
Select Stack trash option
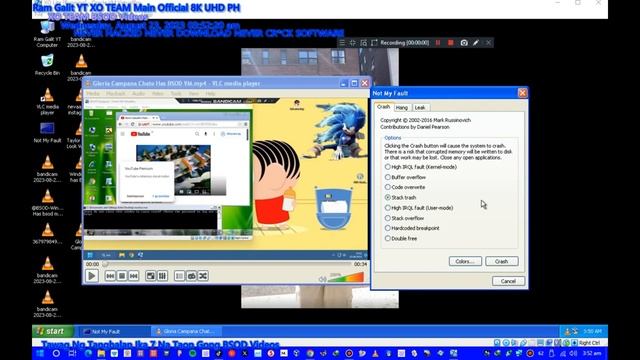click(400, 198)
